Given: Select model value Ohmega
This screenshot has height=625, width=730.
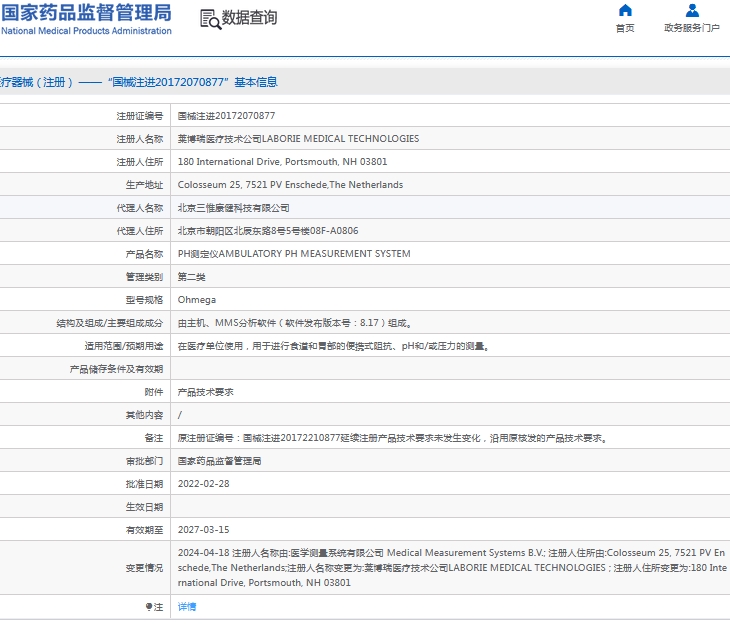Looking at the screenshot, I should [x=196, y=300].
